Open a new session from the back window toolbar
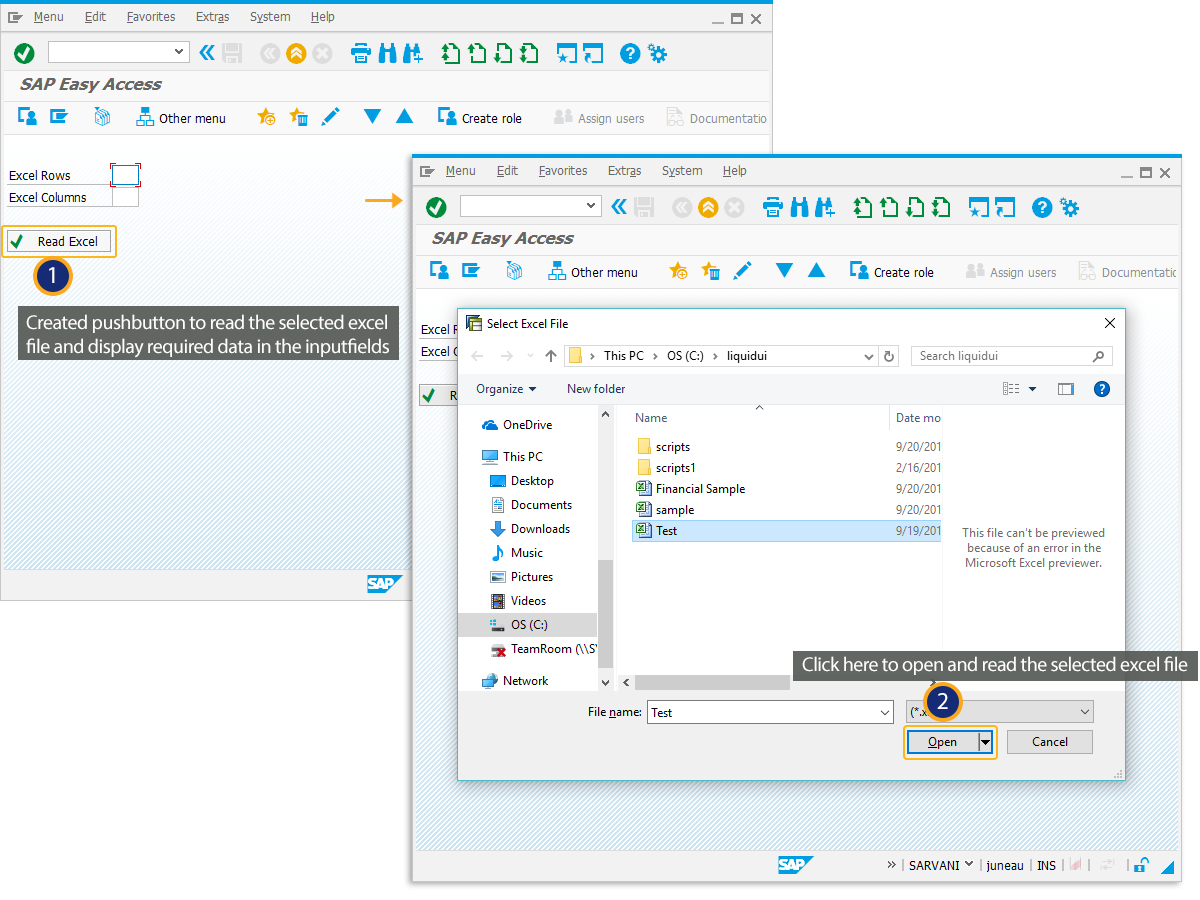Image resolution: width=1200 pixels, height=900 pixels. (568, 53)
